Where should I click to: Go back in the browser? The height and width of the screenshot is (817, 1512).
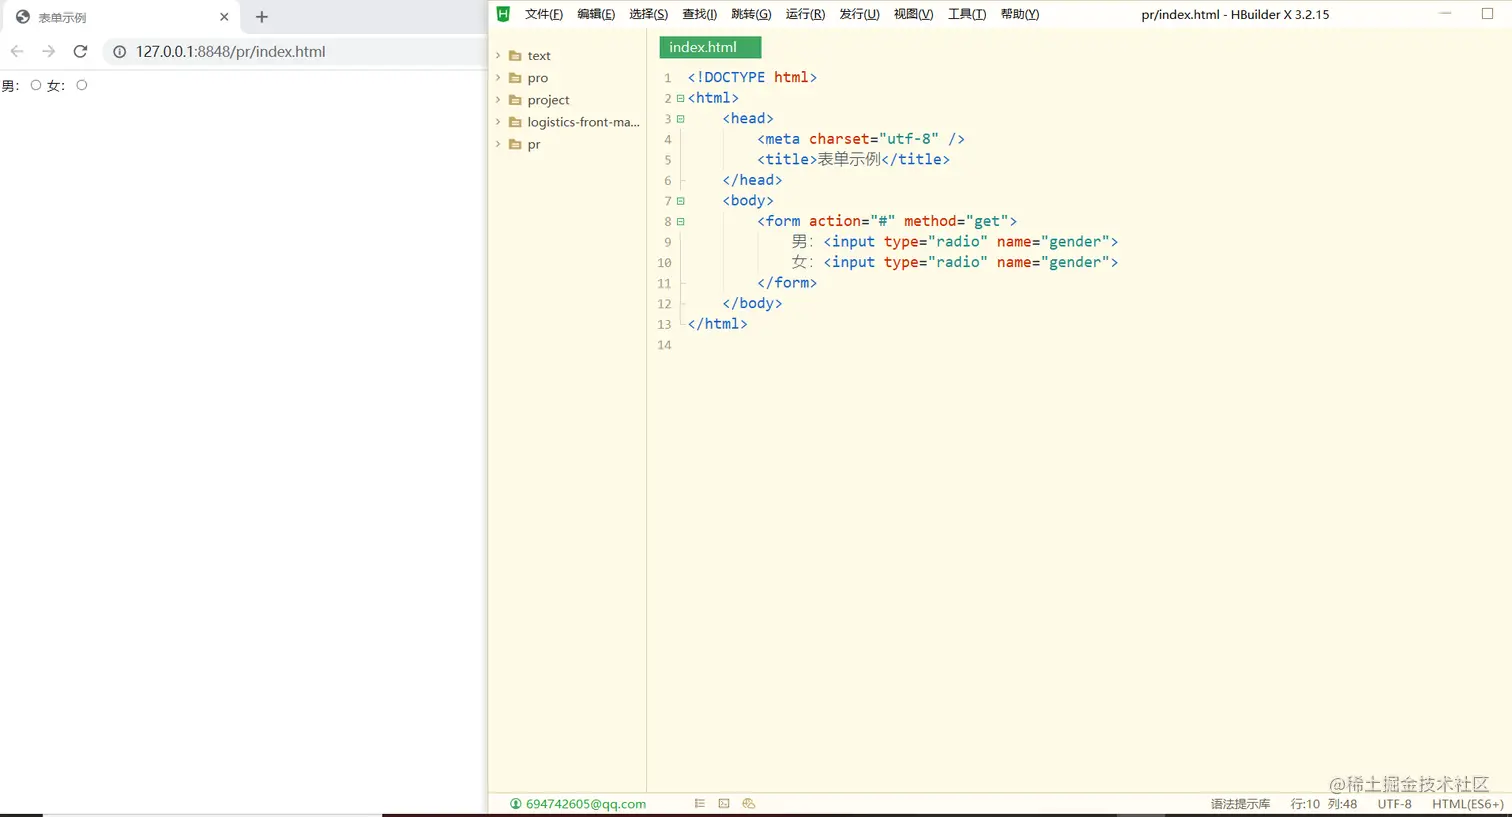[x=17, y=51]
